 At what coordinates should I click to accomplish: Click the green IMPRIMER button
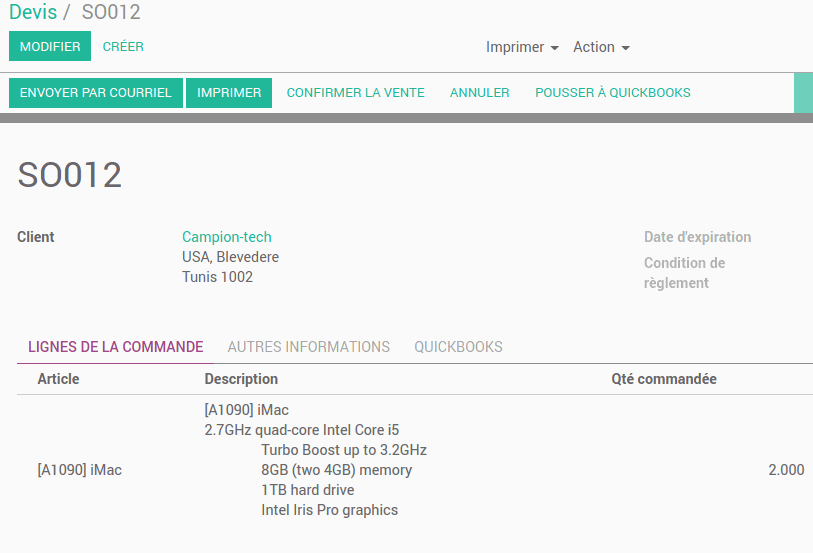tap(229, 93)
